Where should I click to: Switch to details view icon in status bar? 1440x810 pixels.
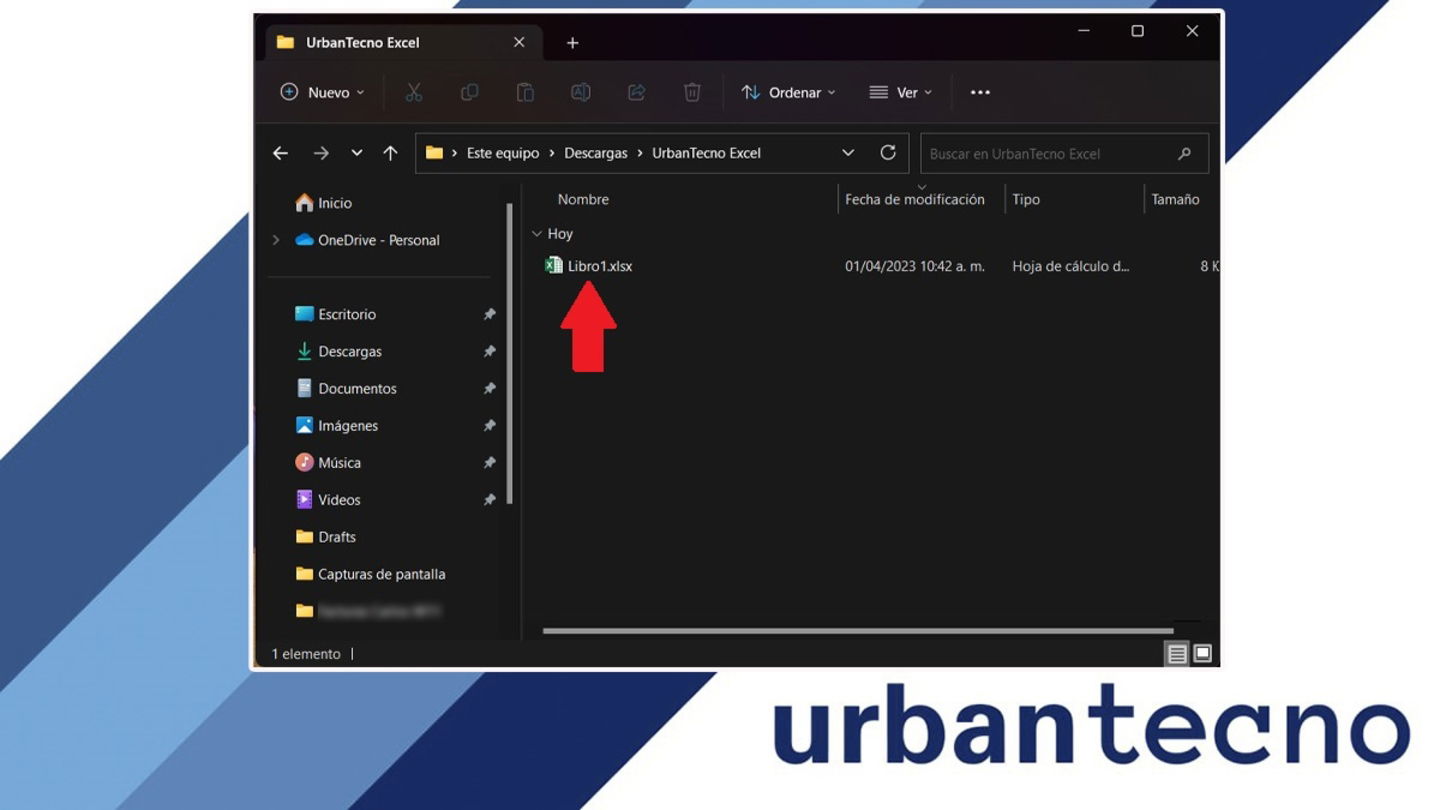tap(1177, 653)
